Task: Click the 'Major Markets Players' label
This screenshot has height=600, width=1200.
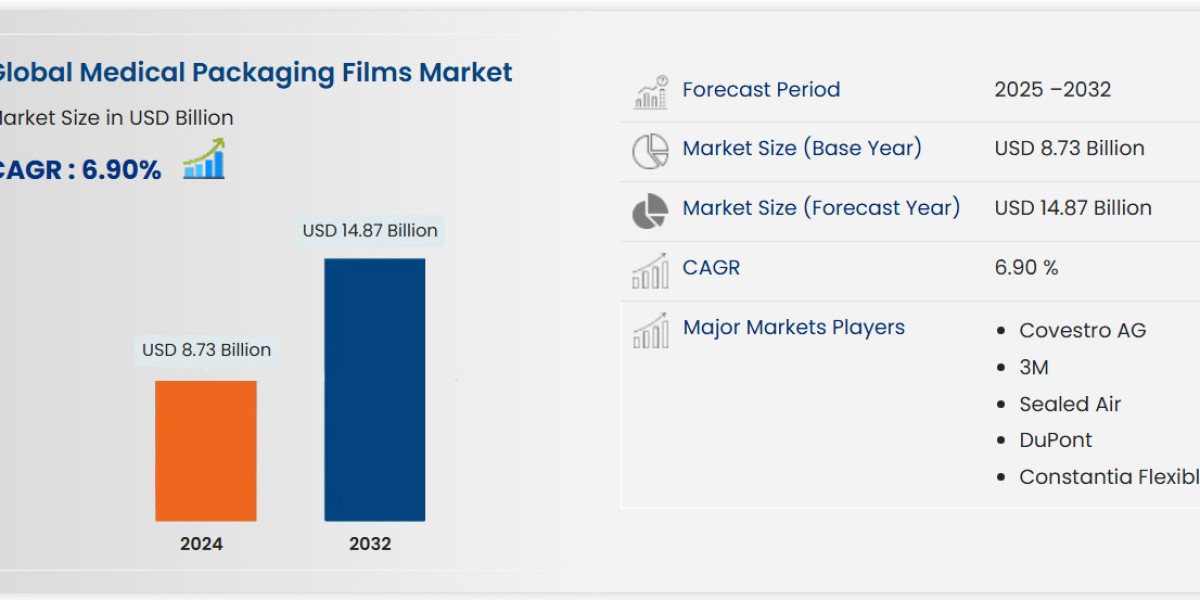Action: (794, 328)
